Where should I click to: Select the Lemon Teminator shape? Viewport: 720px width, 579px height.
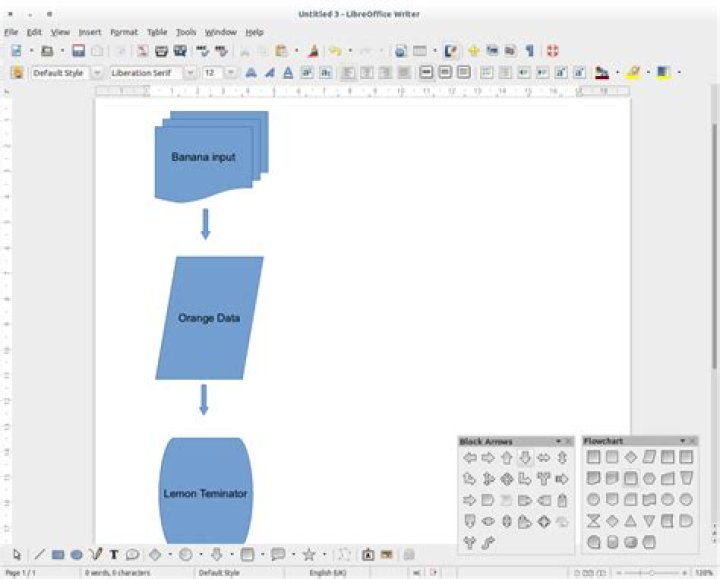pos(205,491)
